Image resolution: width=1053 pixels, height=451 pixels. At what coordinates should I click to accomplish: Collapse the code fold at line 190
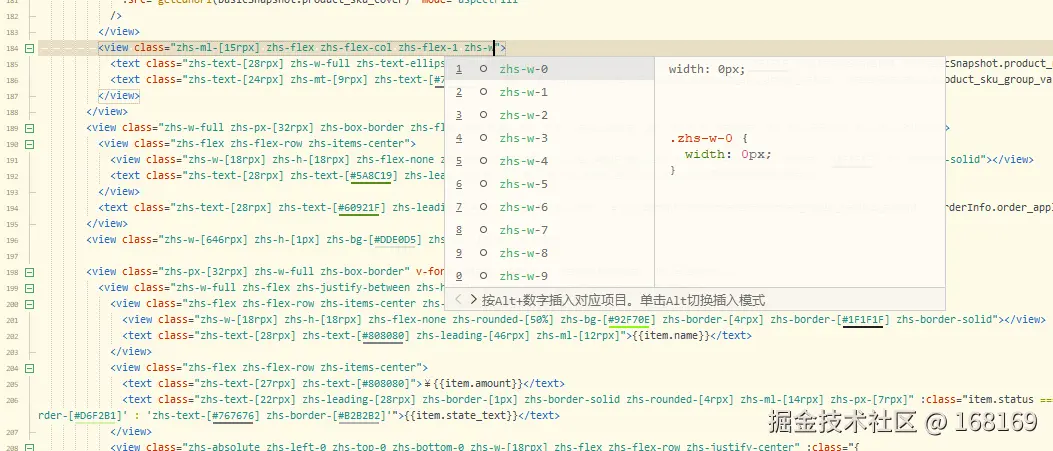(29, 144)
